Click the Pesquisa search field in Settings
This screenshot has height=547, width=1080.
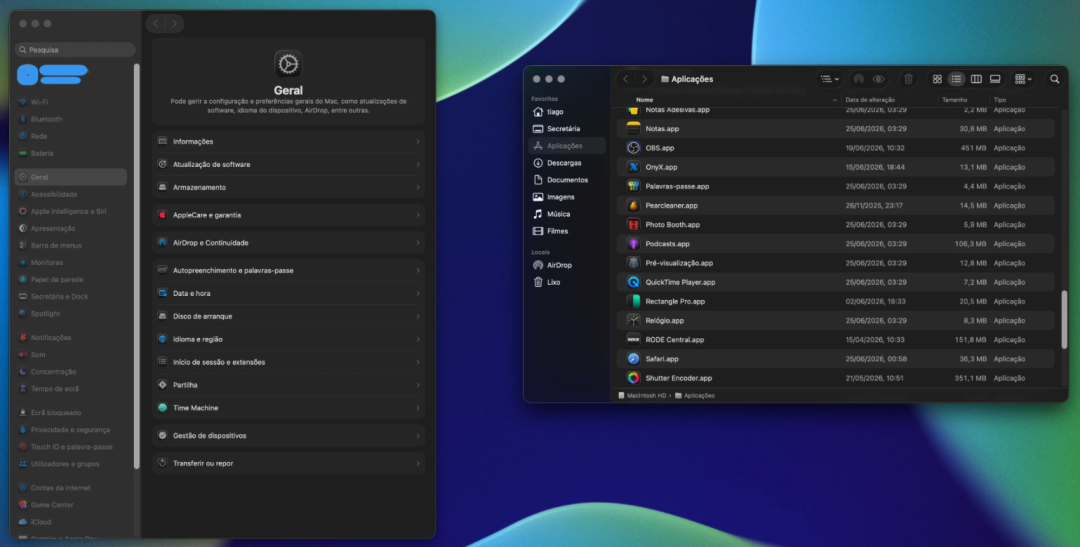point(75,50)
